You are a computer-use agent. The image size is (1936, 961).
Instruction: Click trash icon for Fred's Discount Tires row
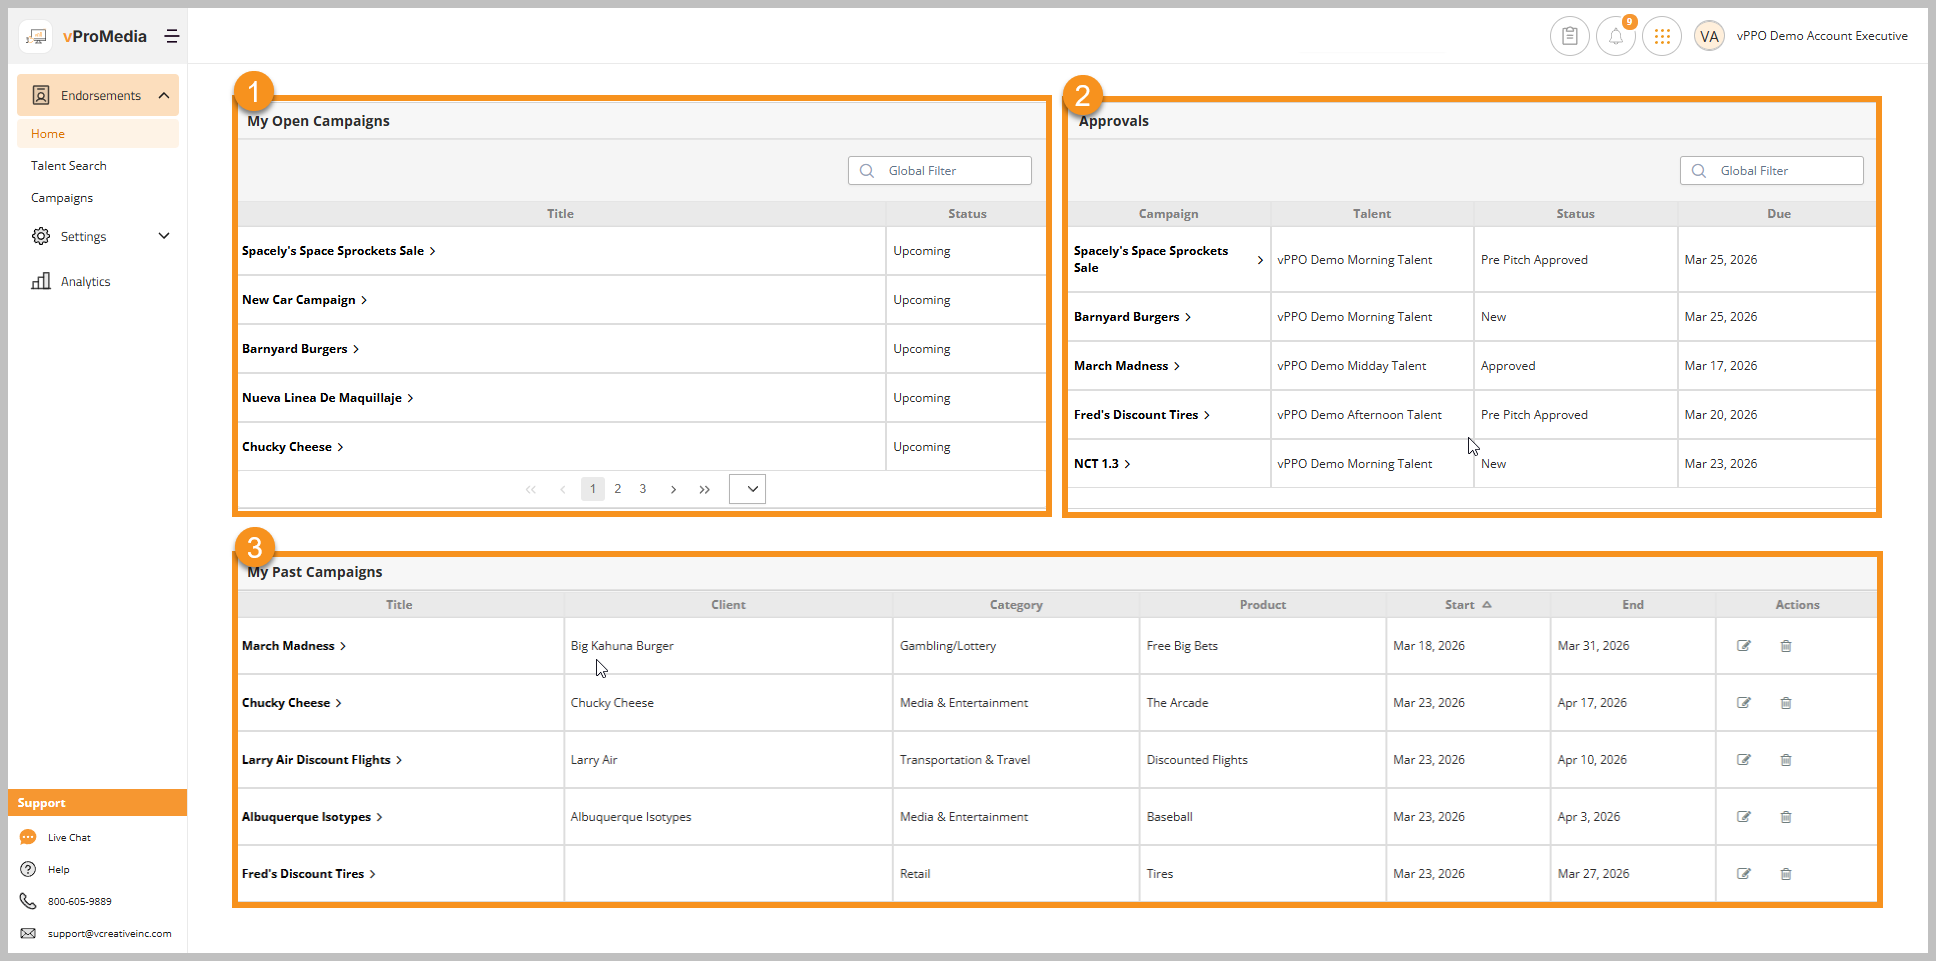(1785, 874)
